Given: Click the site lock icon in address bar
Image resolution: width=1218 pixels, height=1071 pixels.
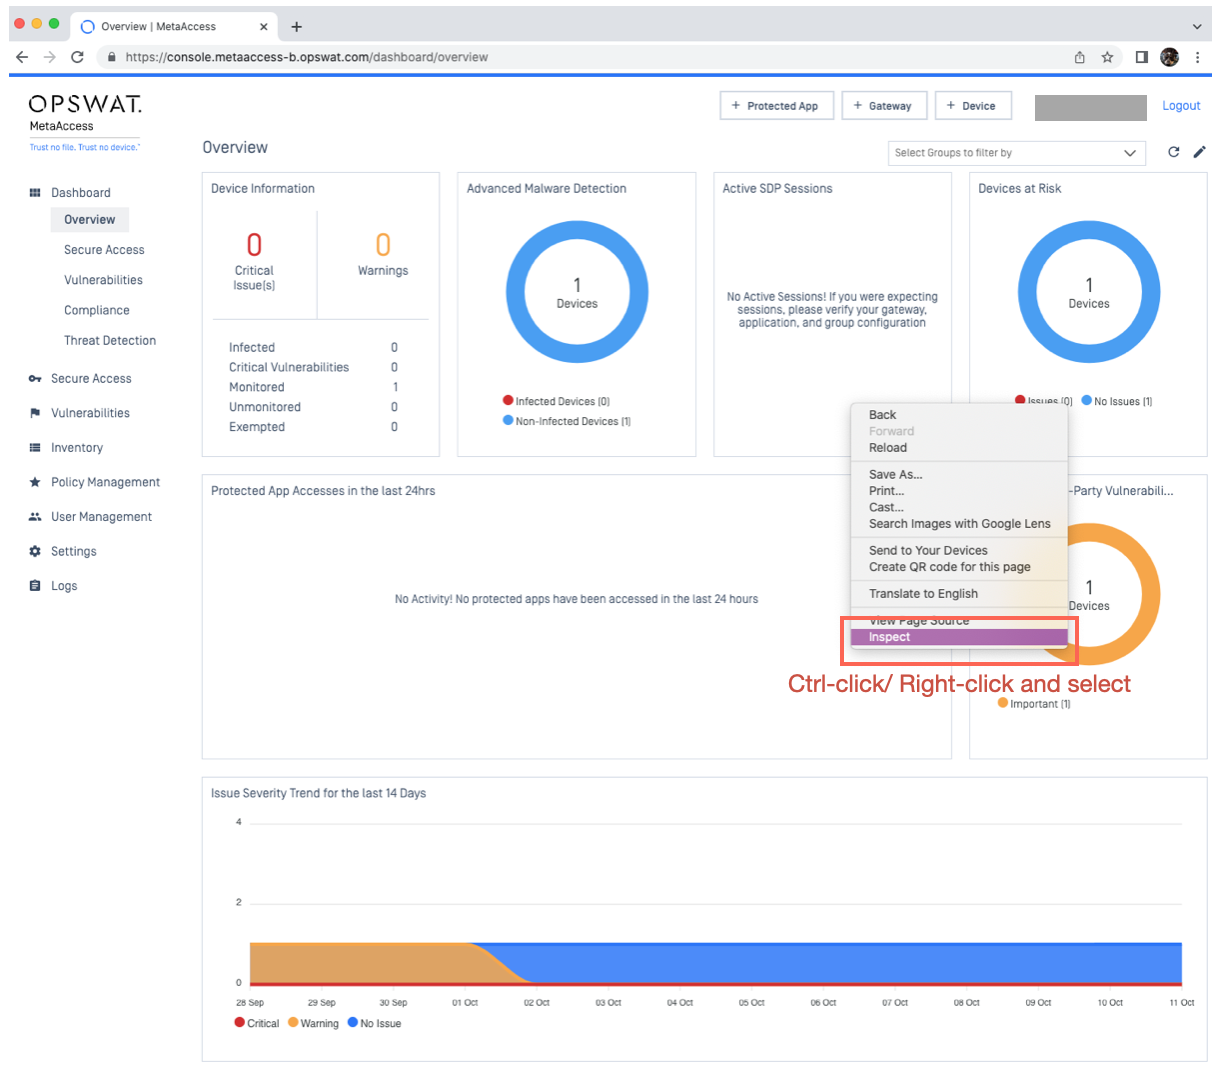Looking at the screenshot, I should pyautogui.click(x=111, y=57).
